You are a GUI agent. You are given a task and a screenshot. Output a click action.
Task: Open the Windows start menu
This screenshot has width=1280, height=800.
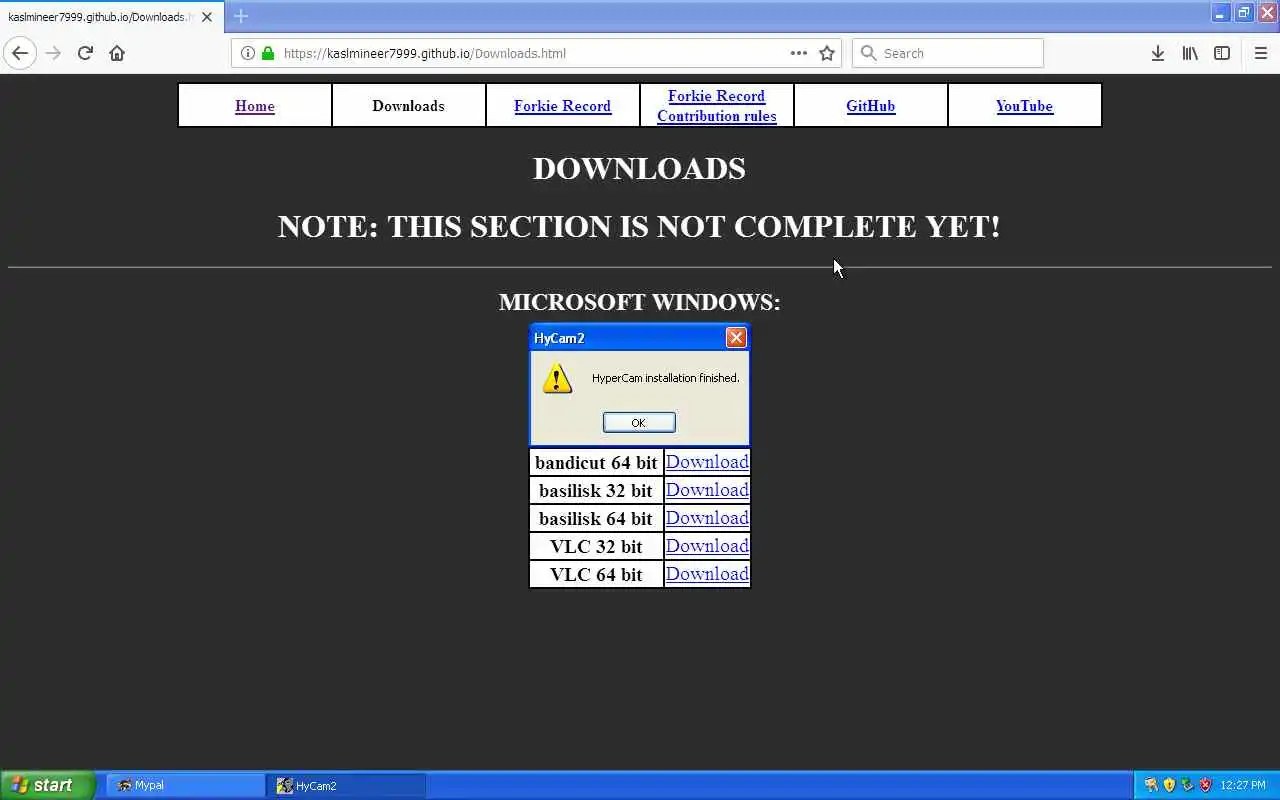tap(47, 785)
